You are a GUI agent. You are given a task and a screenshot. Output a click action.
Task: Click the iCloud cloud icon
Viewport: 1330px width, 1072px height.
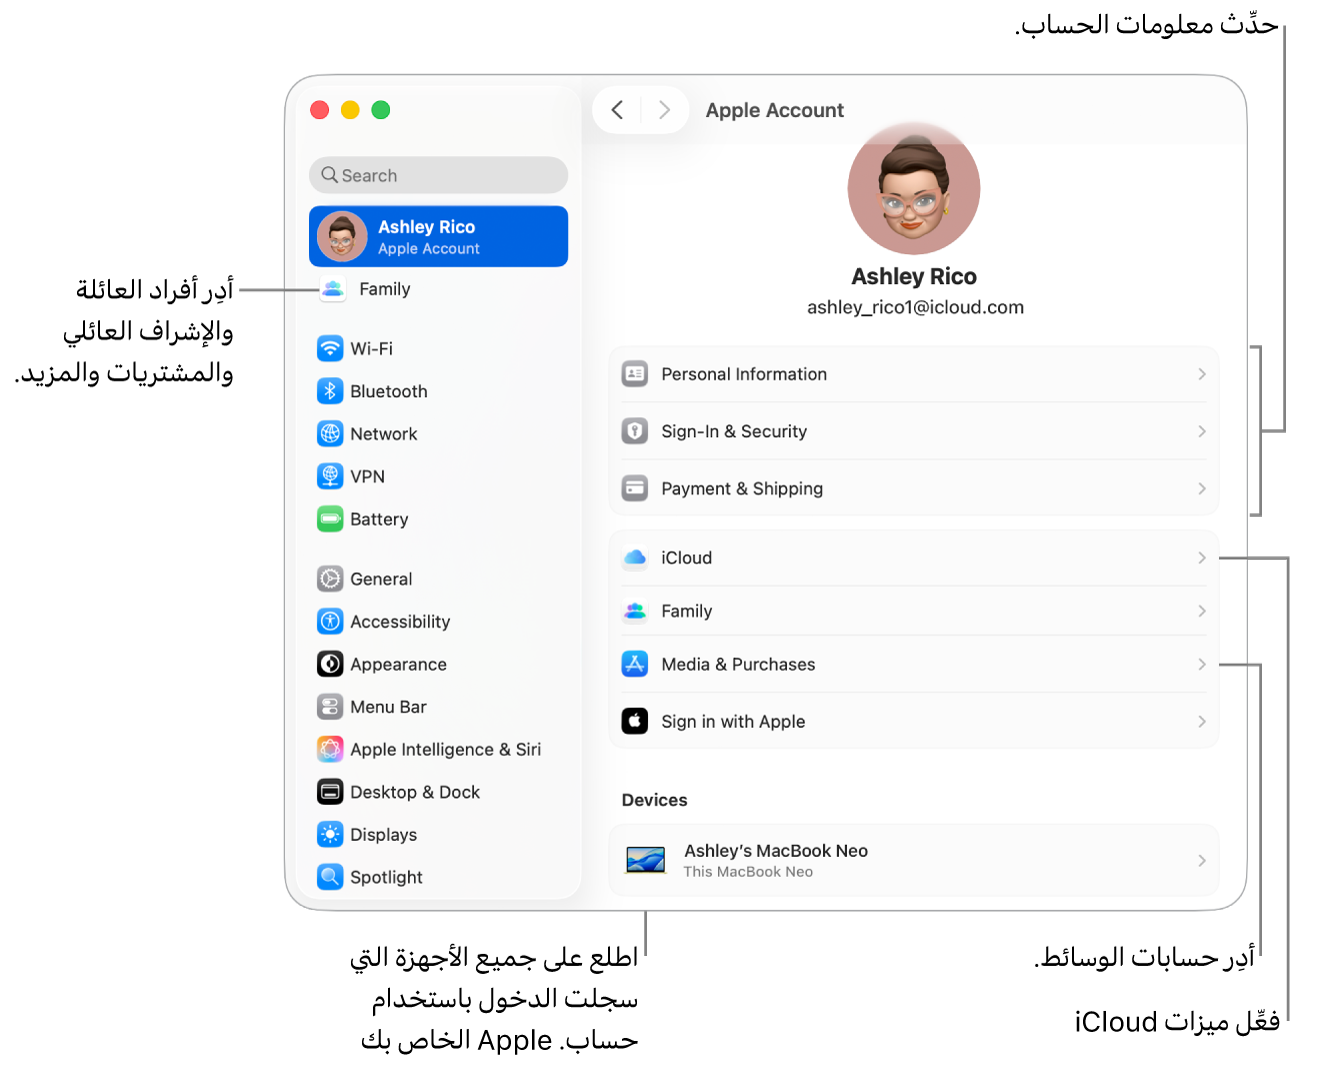635,557
